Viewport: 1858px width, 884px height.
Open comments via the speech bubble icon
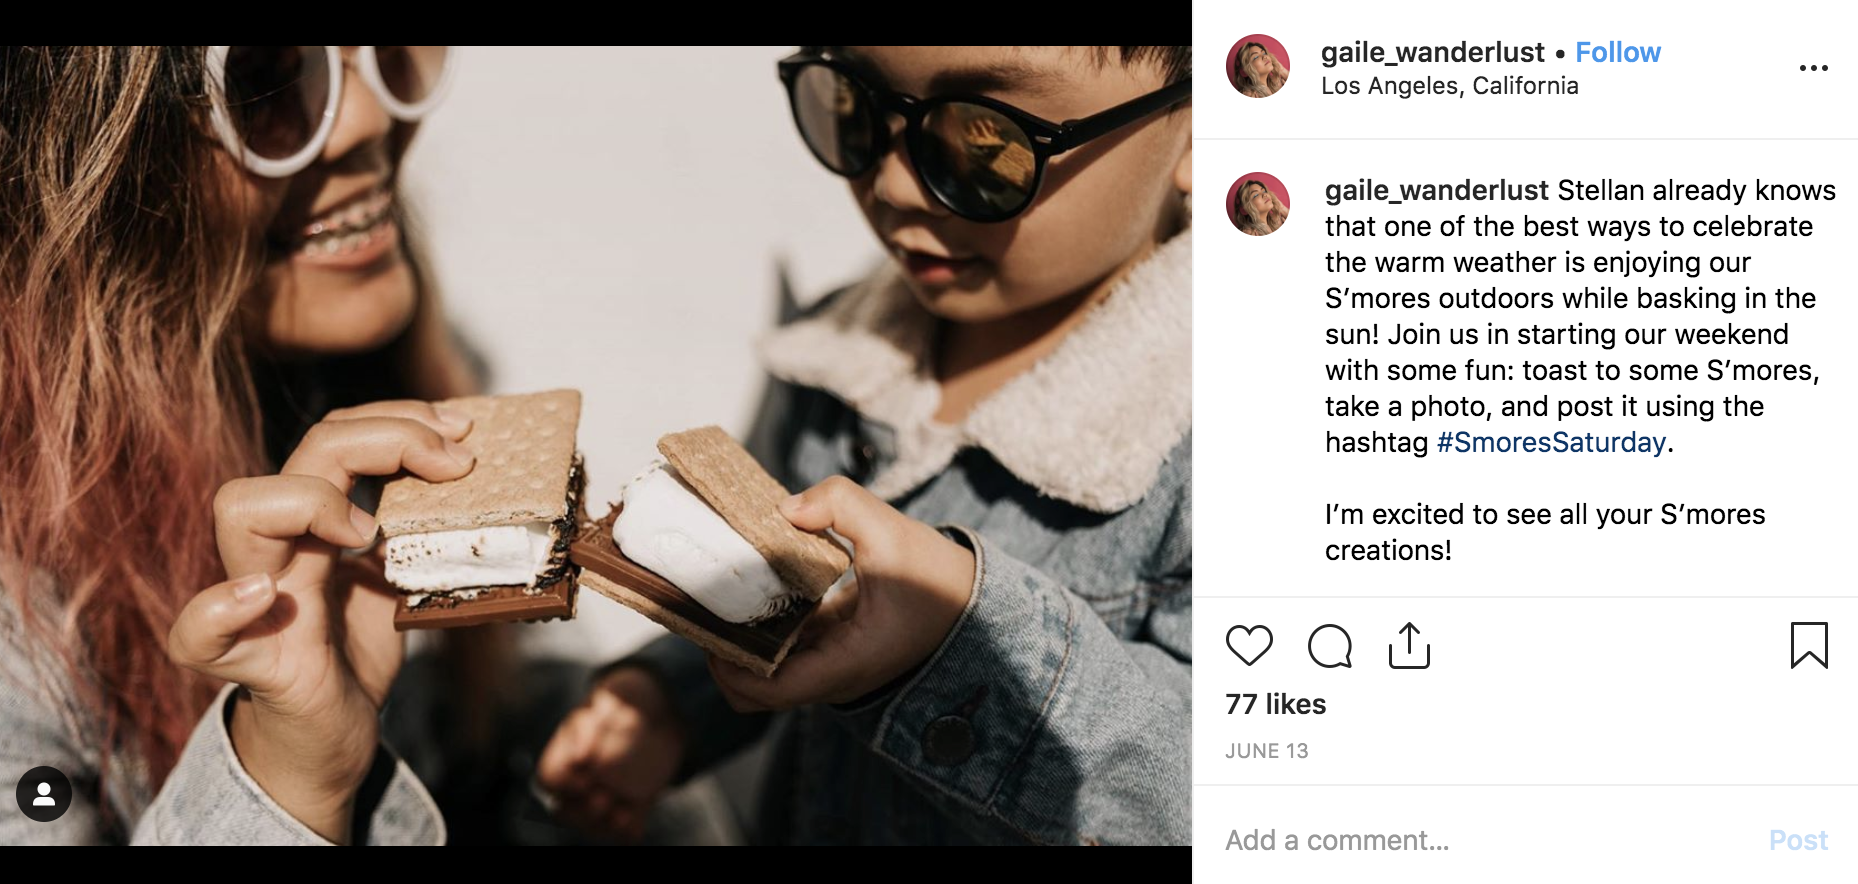(1329, 645)
